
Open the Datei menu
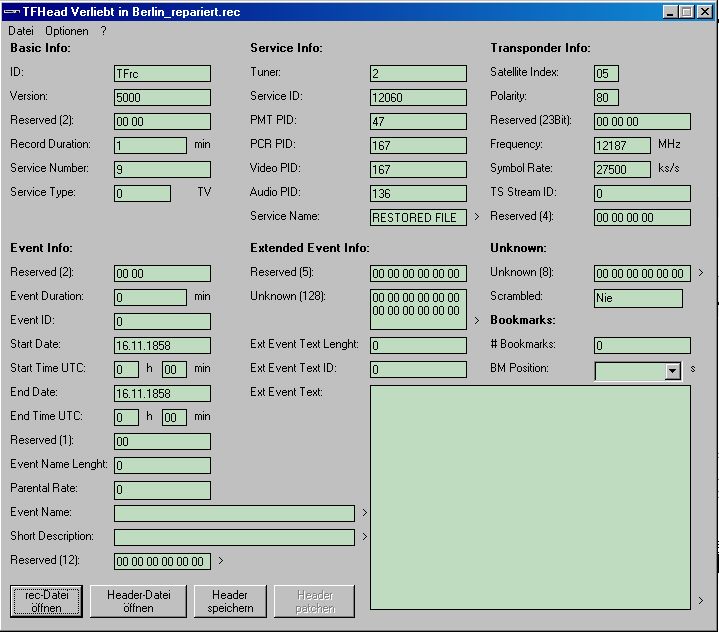click(x=21, y=31)
